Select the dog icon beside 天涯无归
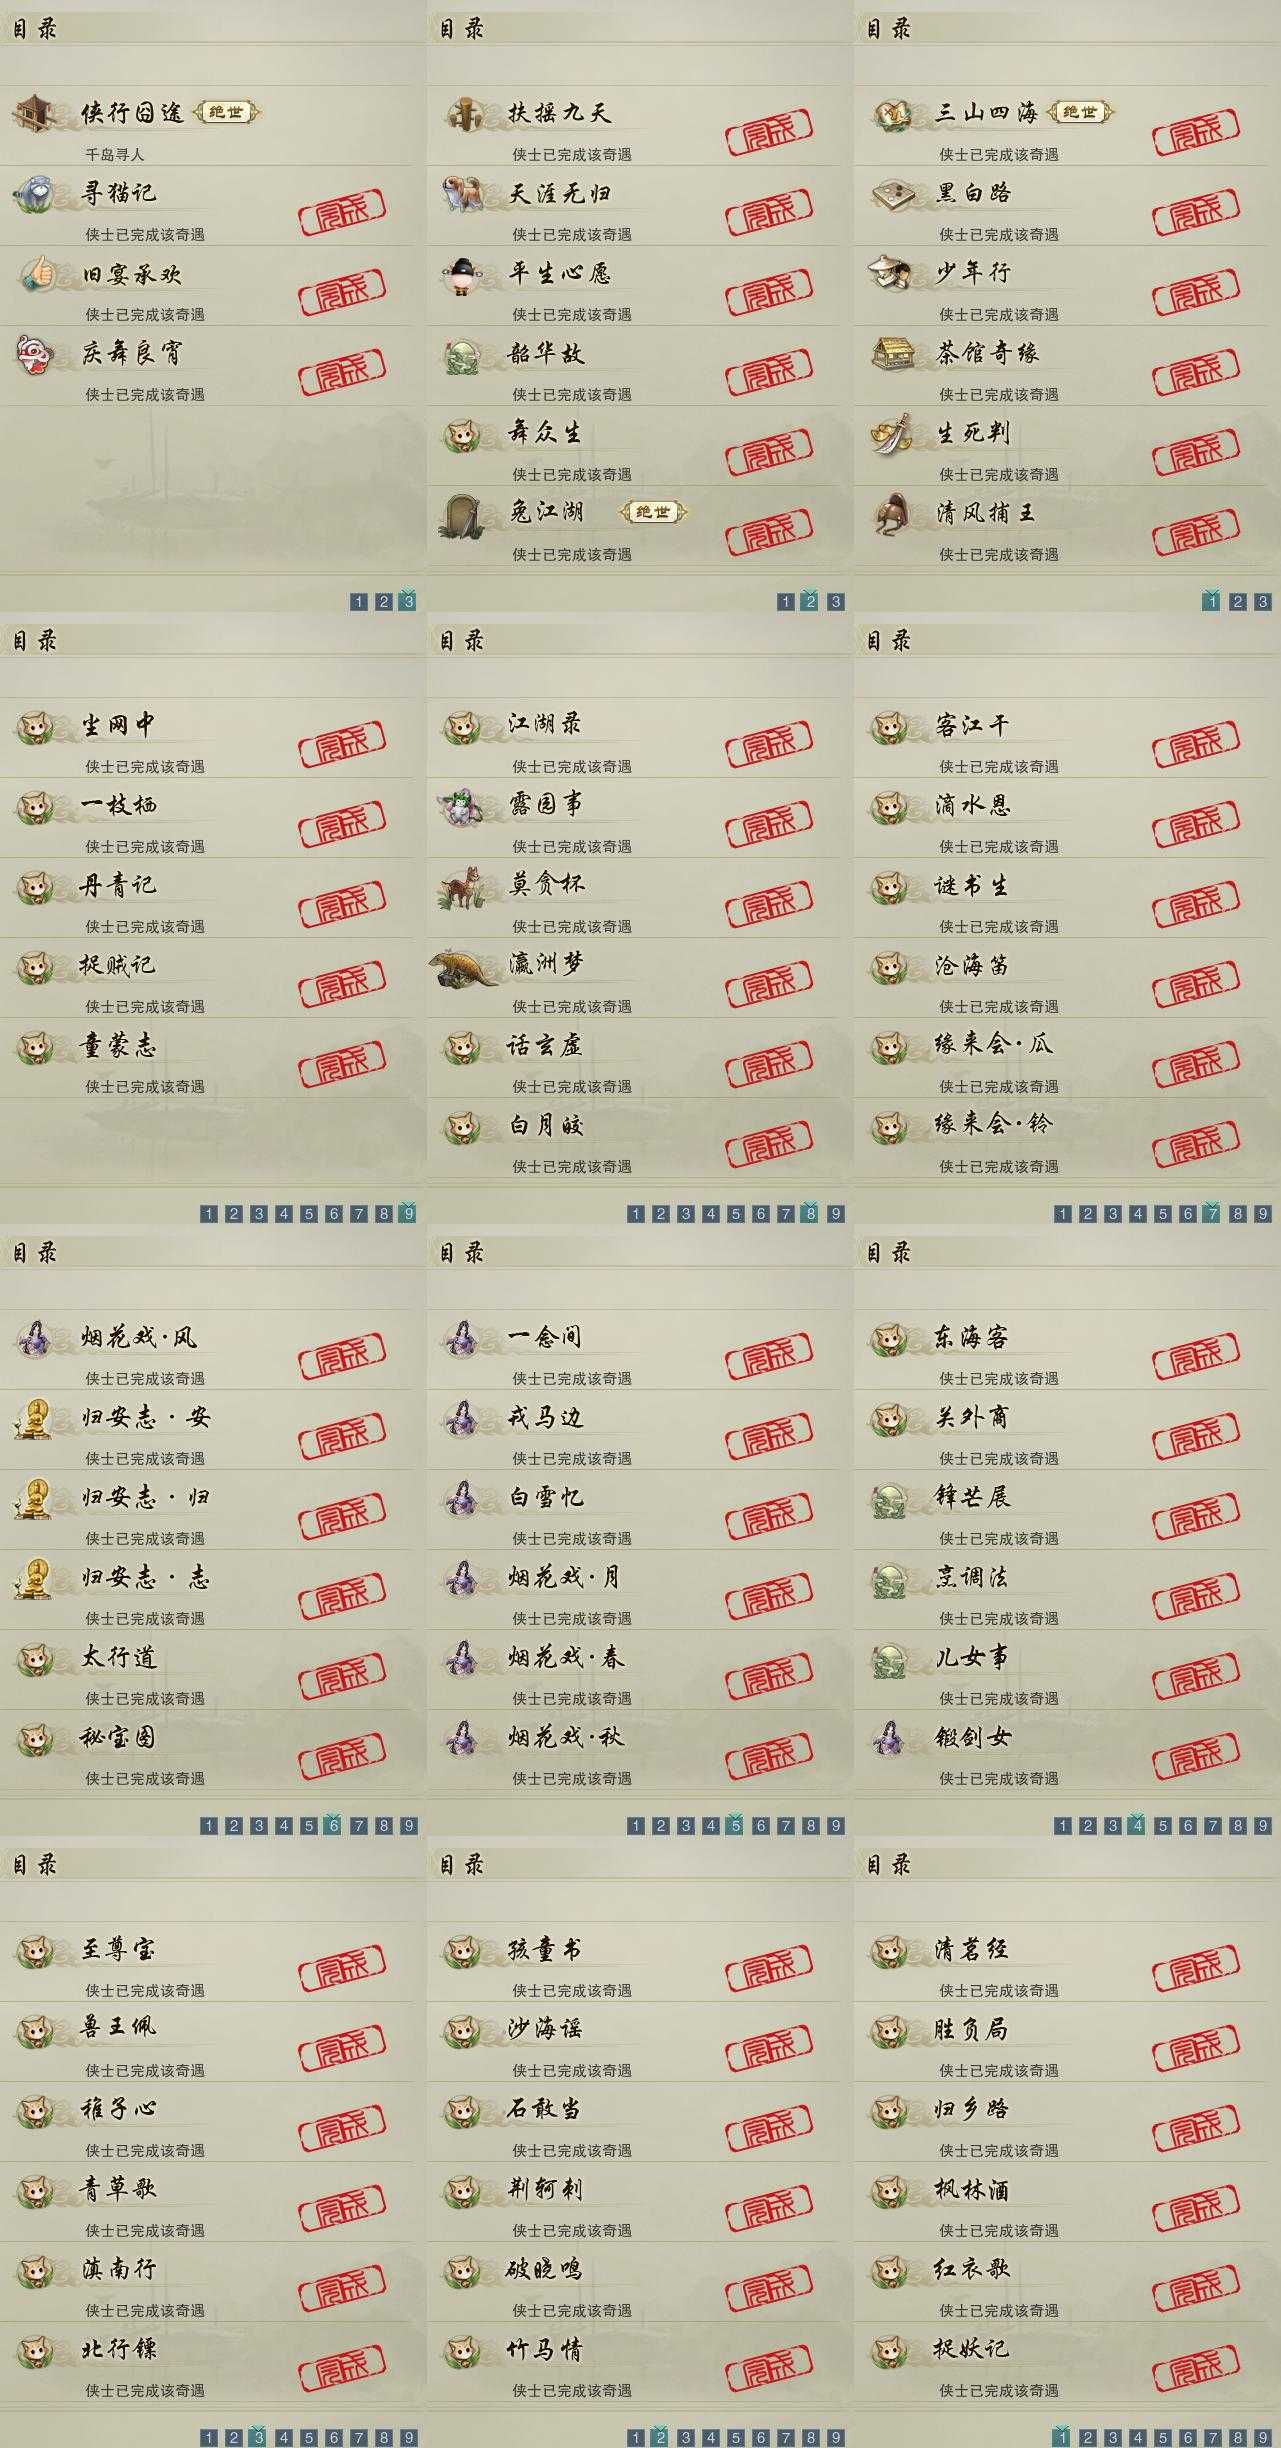1281x2448 pixels. (463, 194)
